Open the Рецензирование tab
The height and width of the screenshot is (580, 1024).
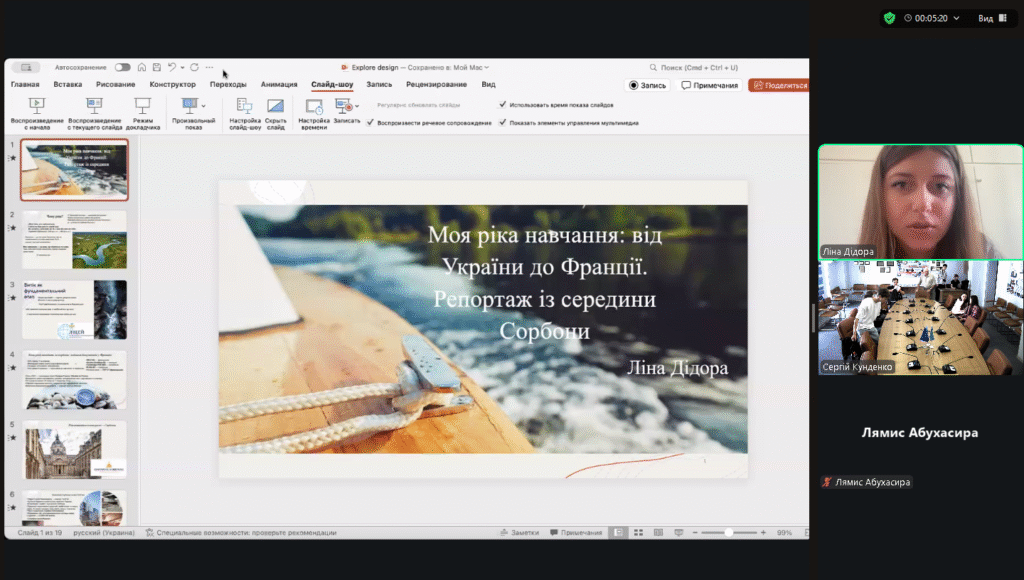[436, 84]
